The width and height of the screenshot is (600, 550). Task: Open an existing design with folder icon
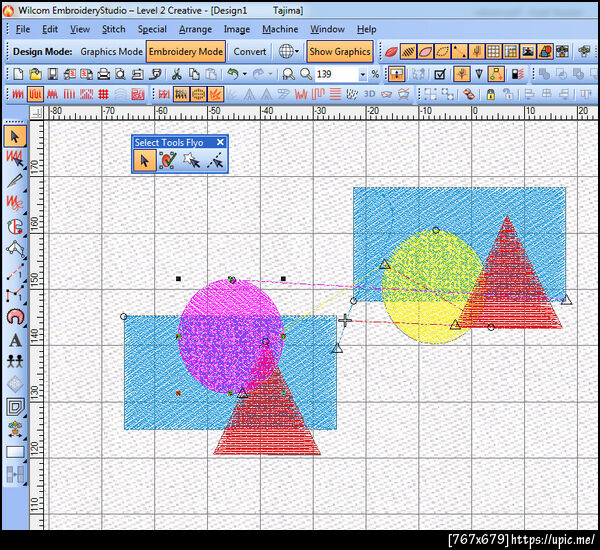35,74
